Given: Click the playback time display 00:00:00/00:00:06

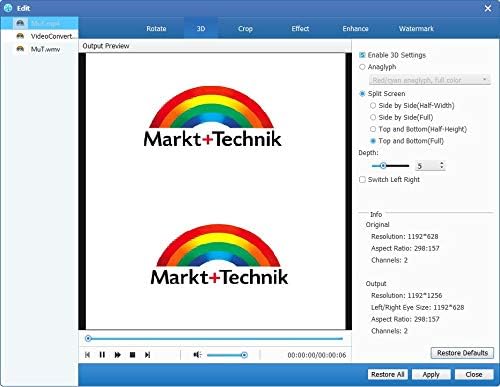Looking at the screenshot, I should pyautogui.click(x=317, y=355).
